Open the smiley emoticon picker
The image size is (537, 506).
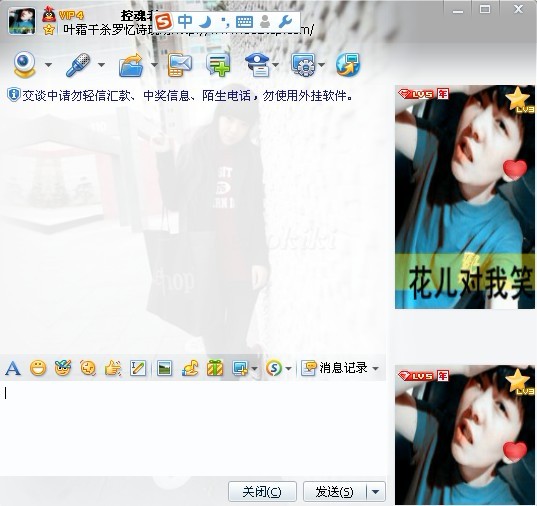(38, 369)
